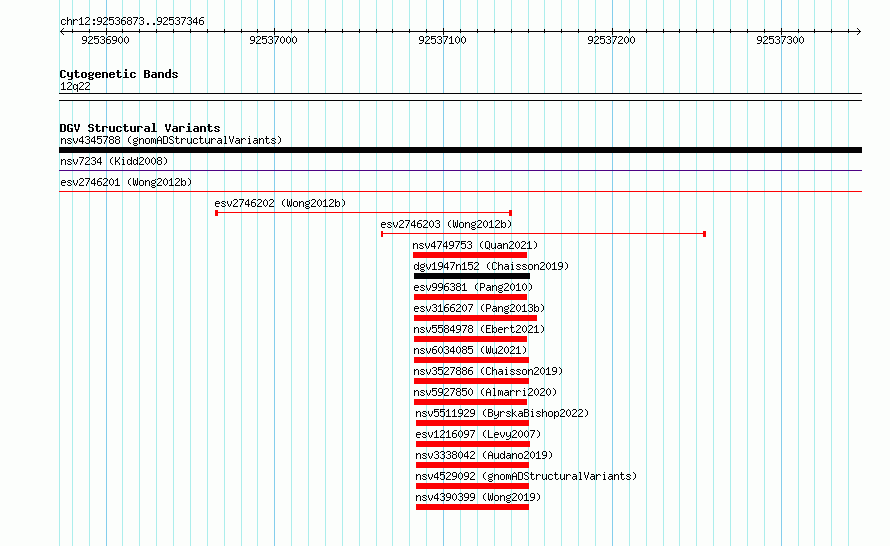
Task: Click the left arrowhead of the ruler
Action: pos(62,32)
